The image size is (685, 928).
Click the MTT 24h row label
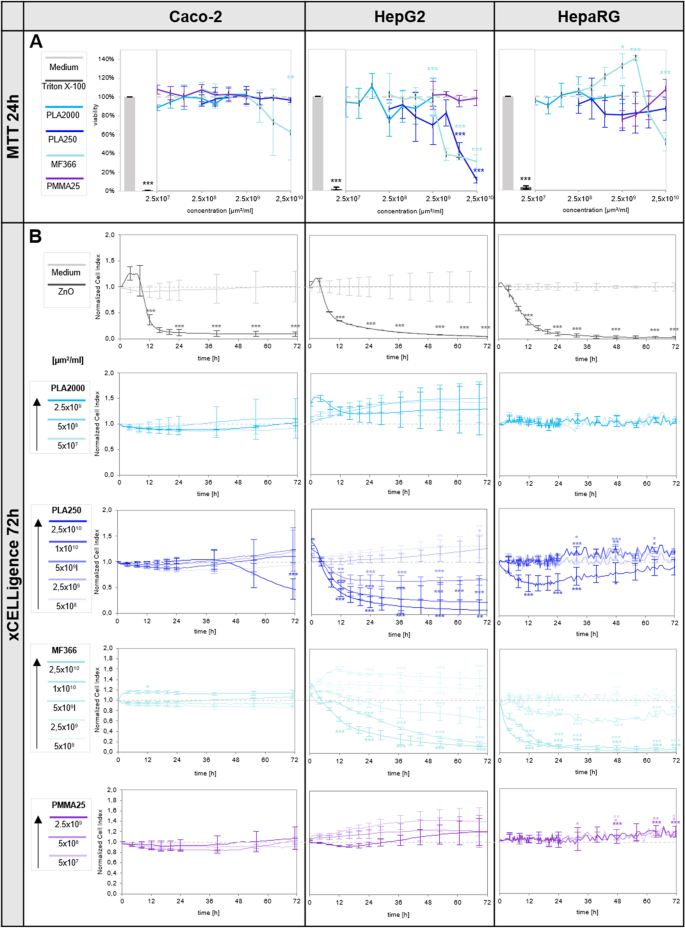pyautogui.click(x=13, y=113)
